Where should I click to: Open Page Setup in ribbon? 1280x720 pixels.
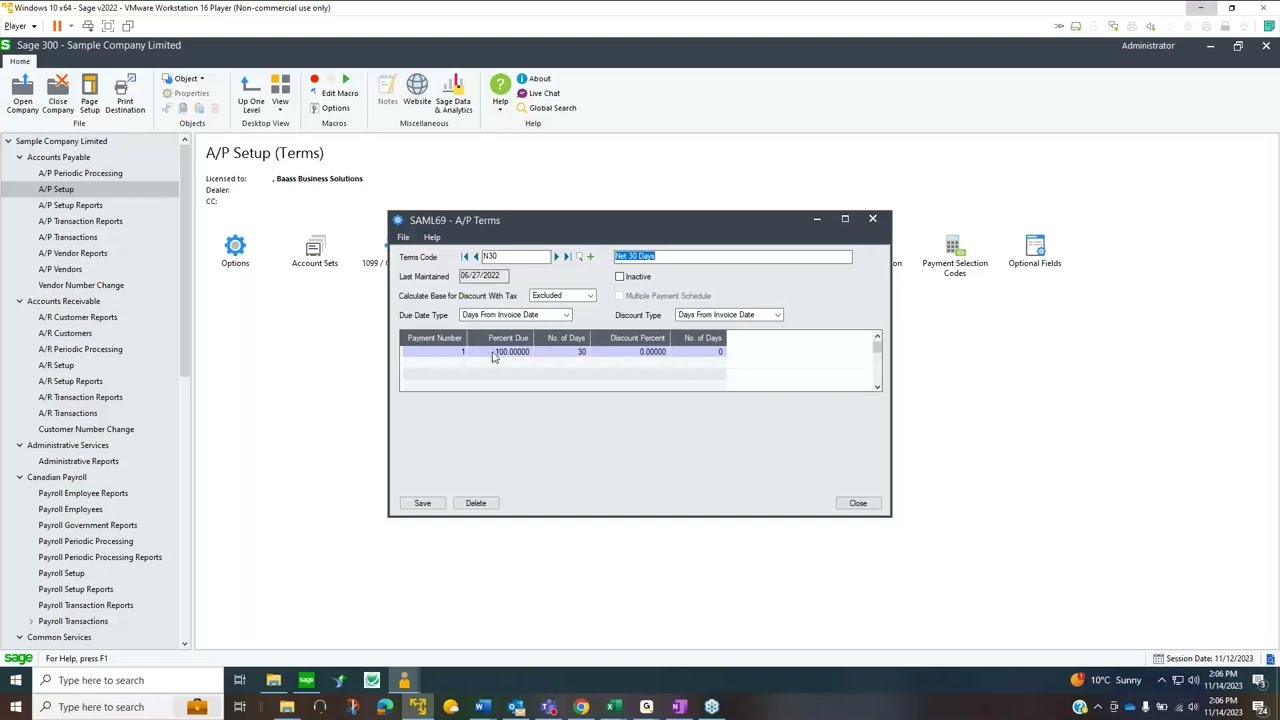point(89,93)
